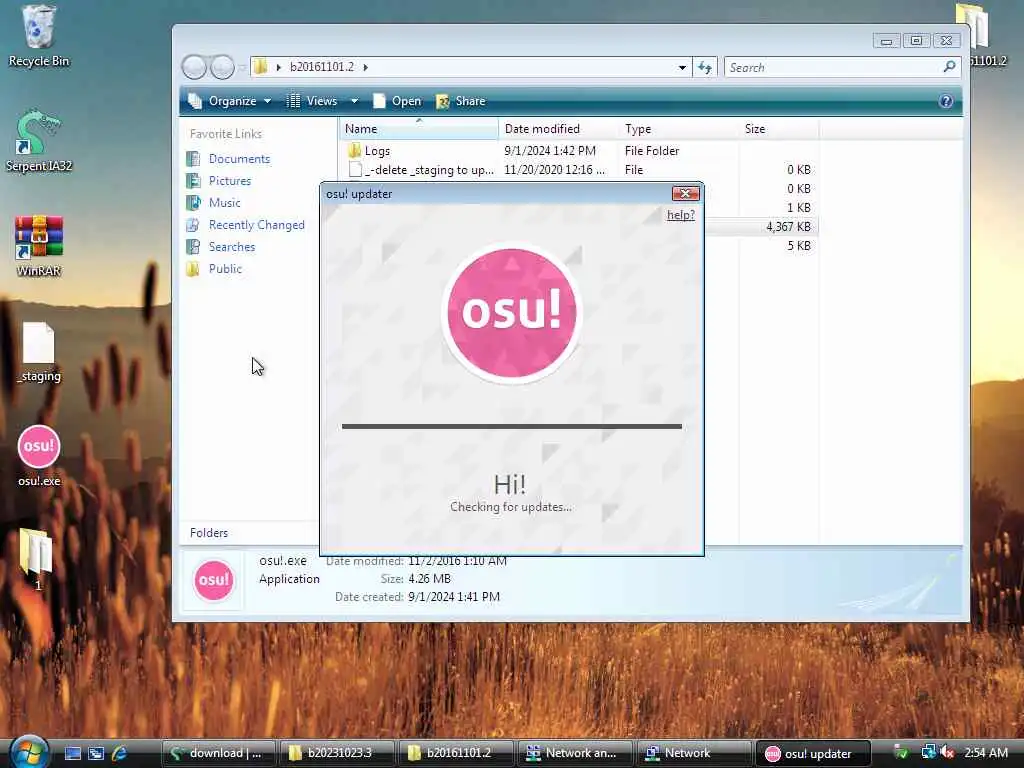Maximize the explorer window
The height and width of the screenshot is (768, 1024).
click(x=916, y=40)
